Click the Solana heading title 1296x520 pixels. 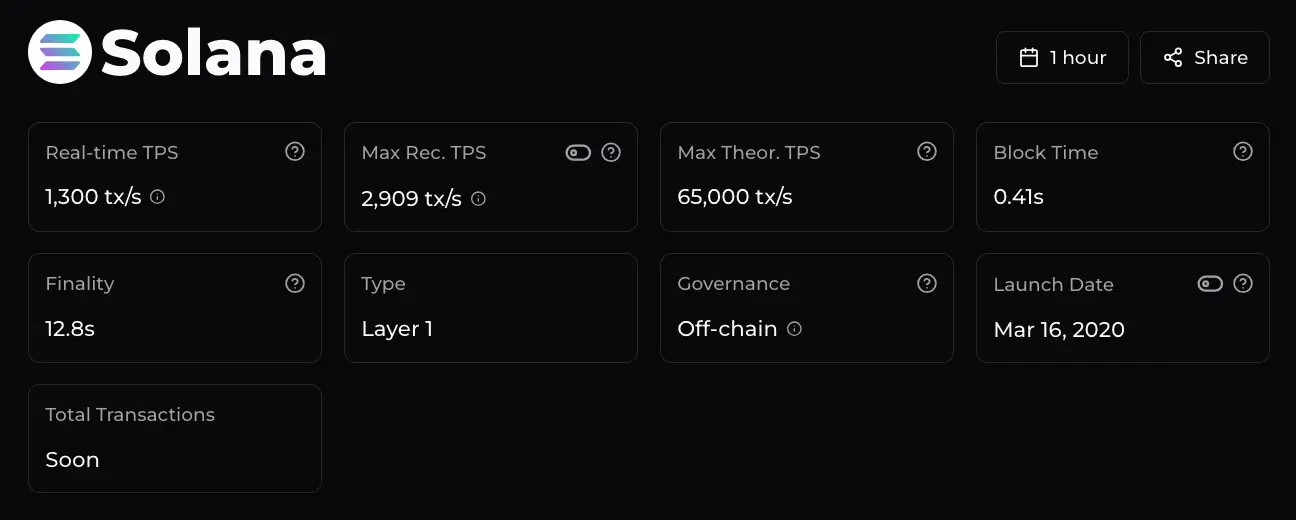click(x=214, y=52)
